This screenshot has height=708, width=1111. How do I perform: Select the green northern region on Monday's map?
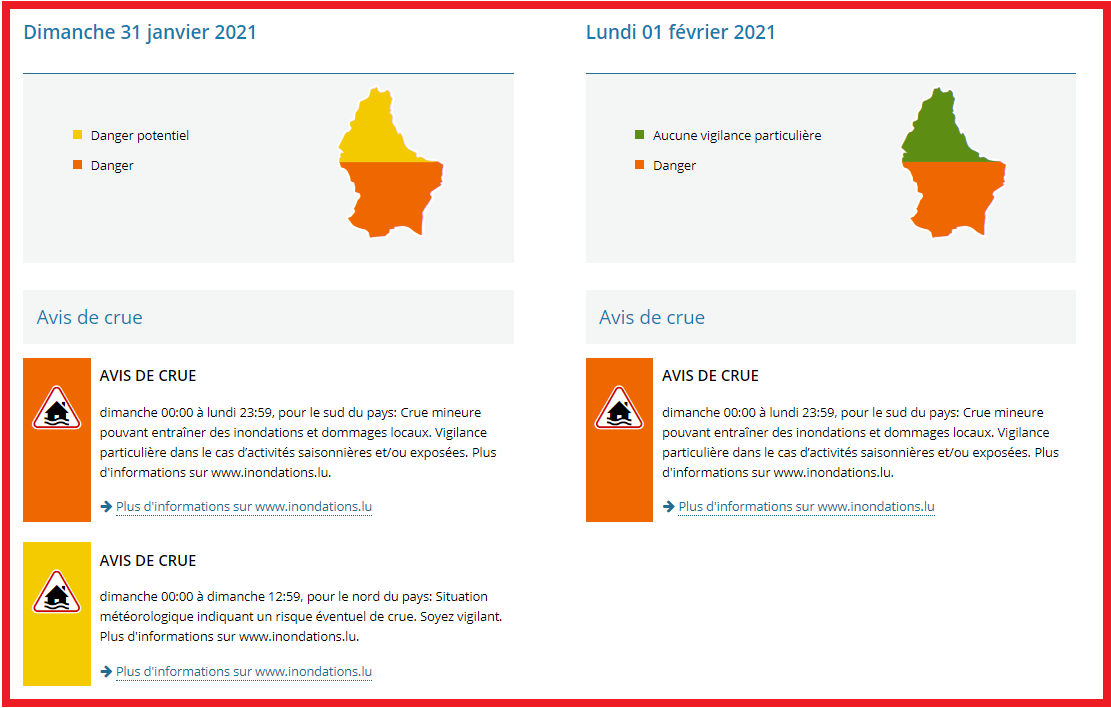(x=939, y=130)
